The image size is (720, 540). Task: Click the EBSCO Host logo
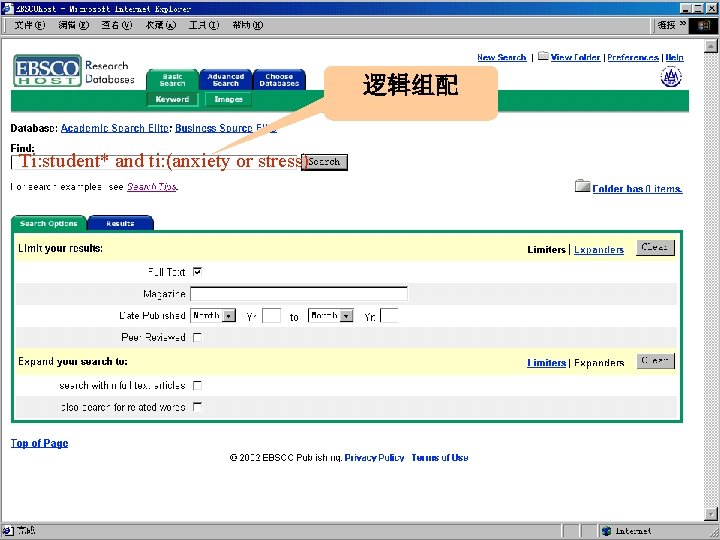[47, 71]
